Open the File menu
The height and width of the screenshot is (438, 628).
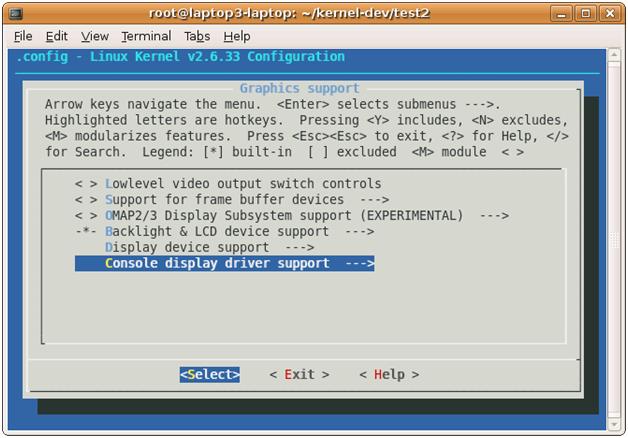tap(23, 36)
